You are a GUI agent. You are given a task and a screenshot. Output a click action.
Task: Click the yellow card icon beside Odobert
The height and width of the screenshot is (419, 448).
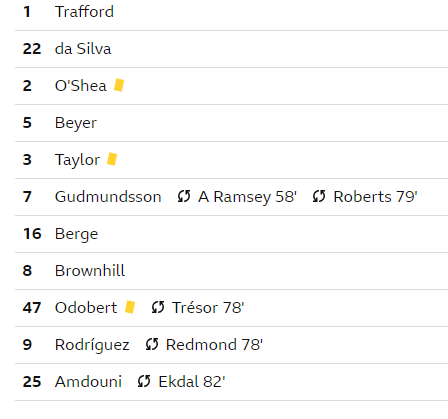[x=130, y=307]
